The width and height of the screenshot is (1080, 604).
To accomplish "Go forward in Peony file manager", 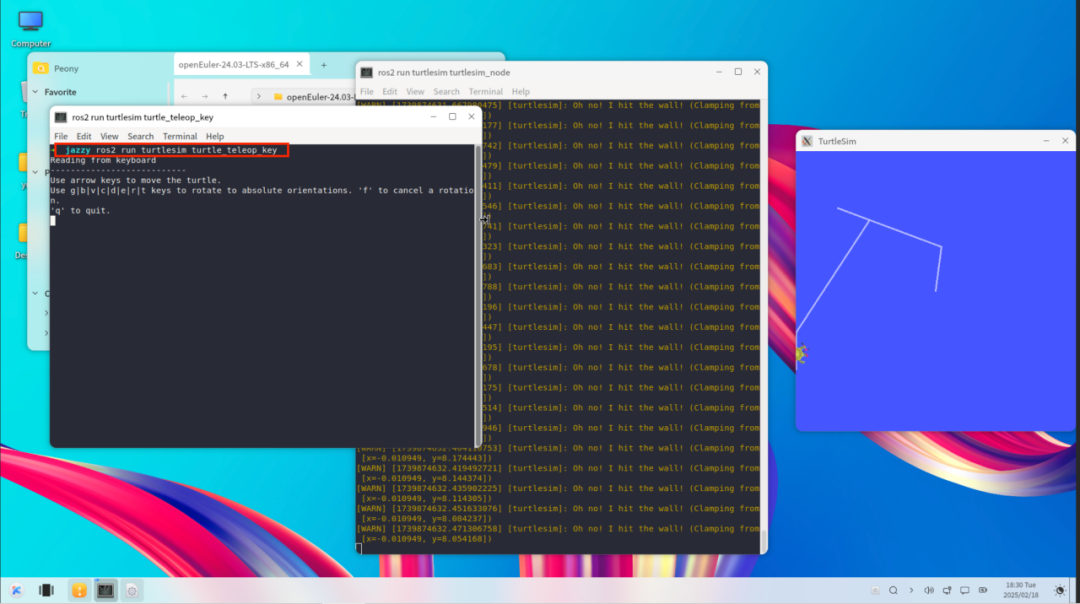I will (205, 96).
